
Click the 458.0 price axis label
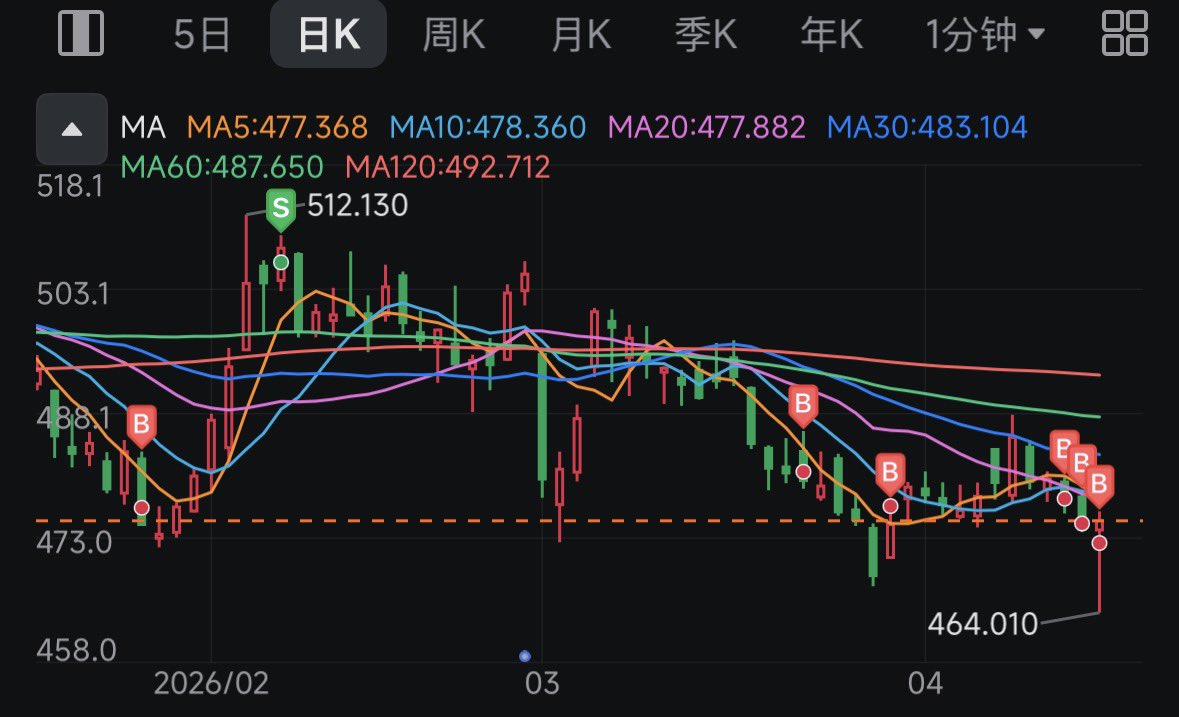click(x=76, y=650)
